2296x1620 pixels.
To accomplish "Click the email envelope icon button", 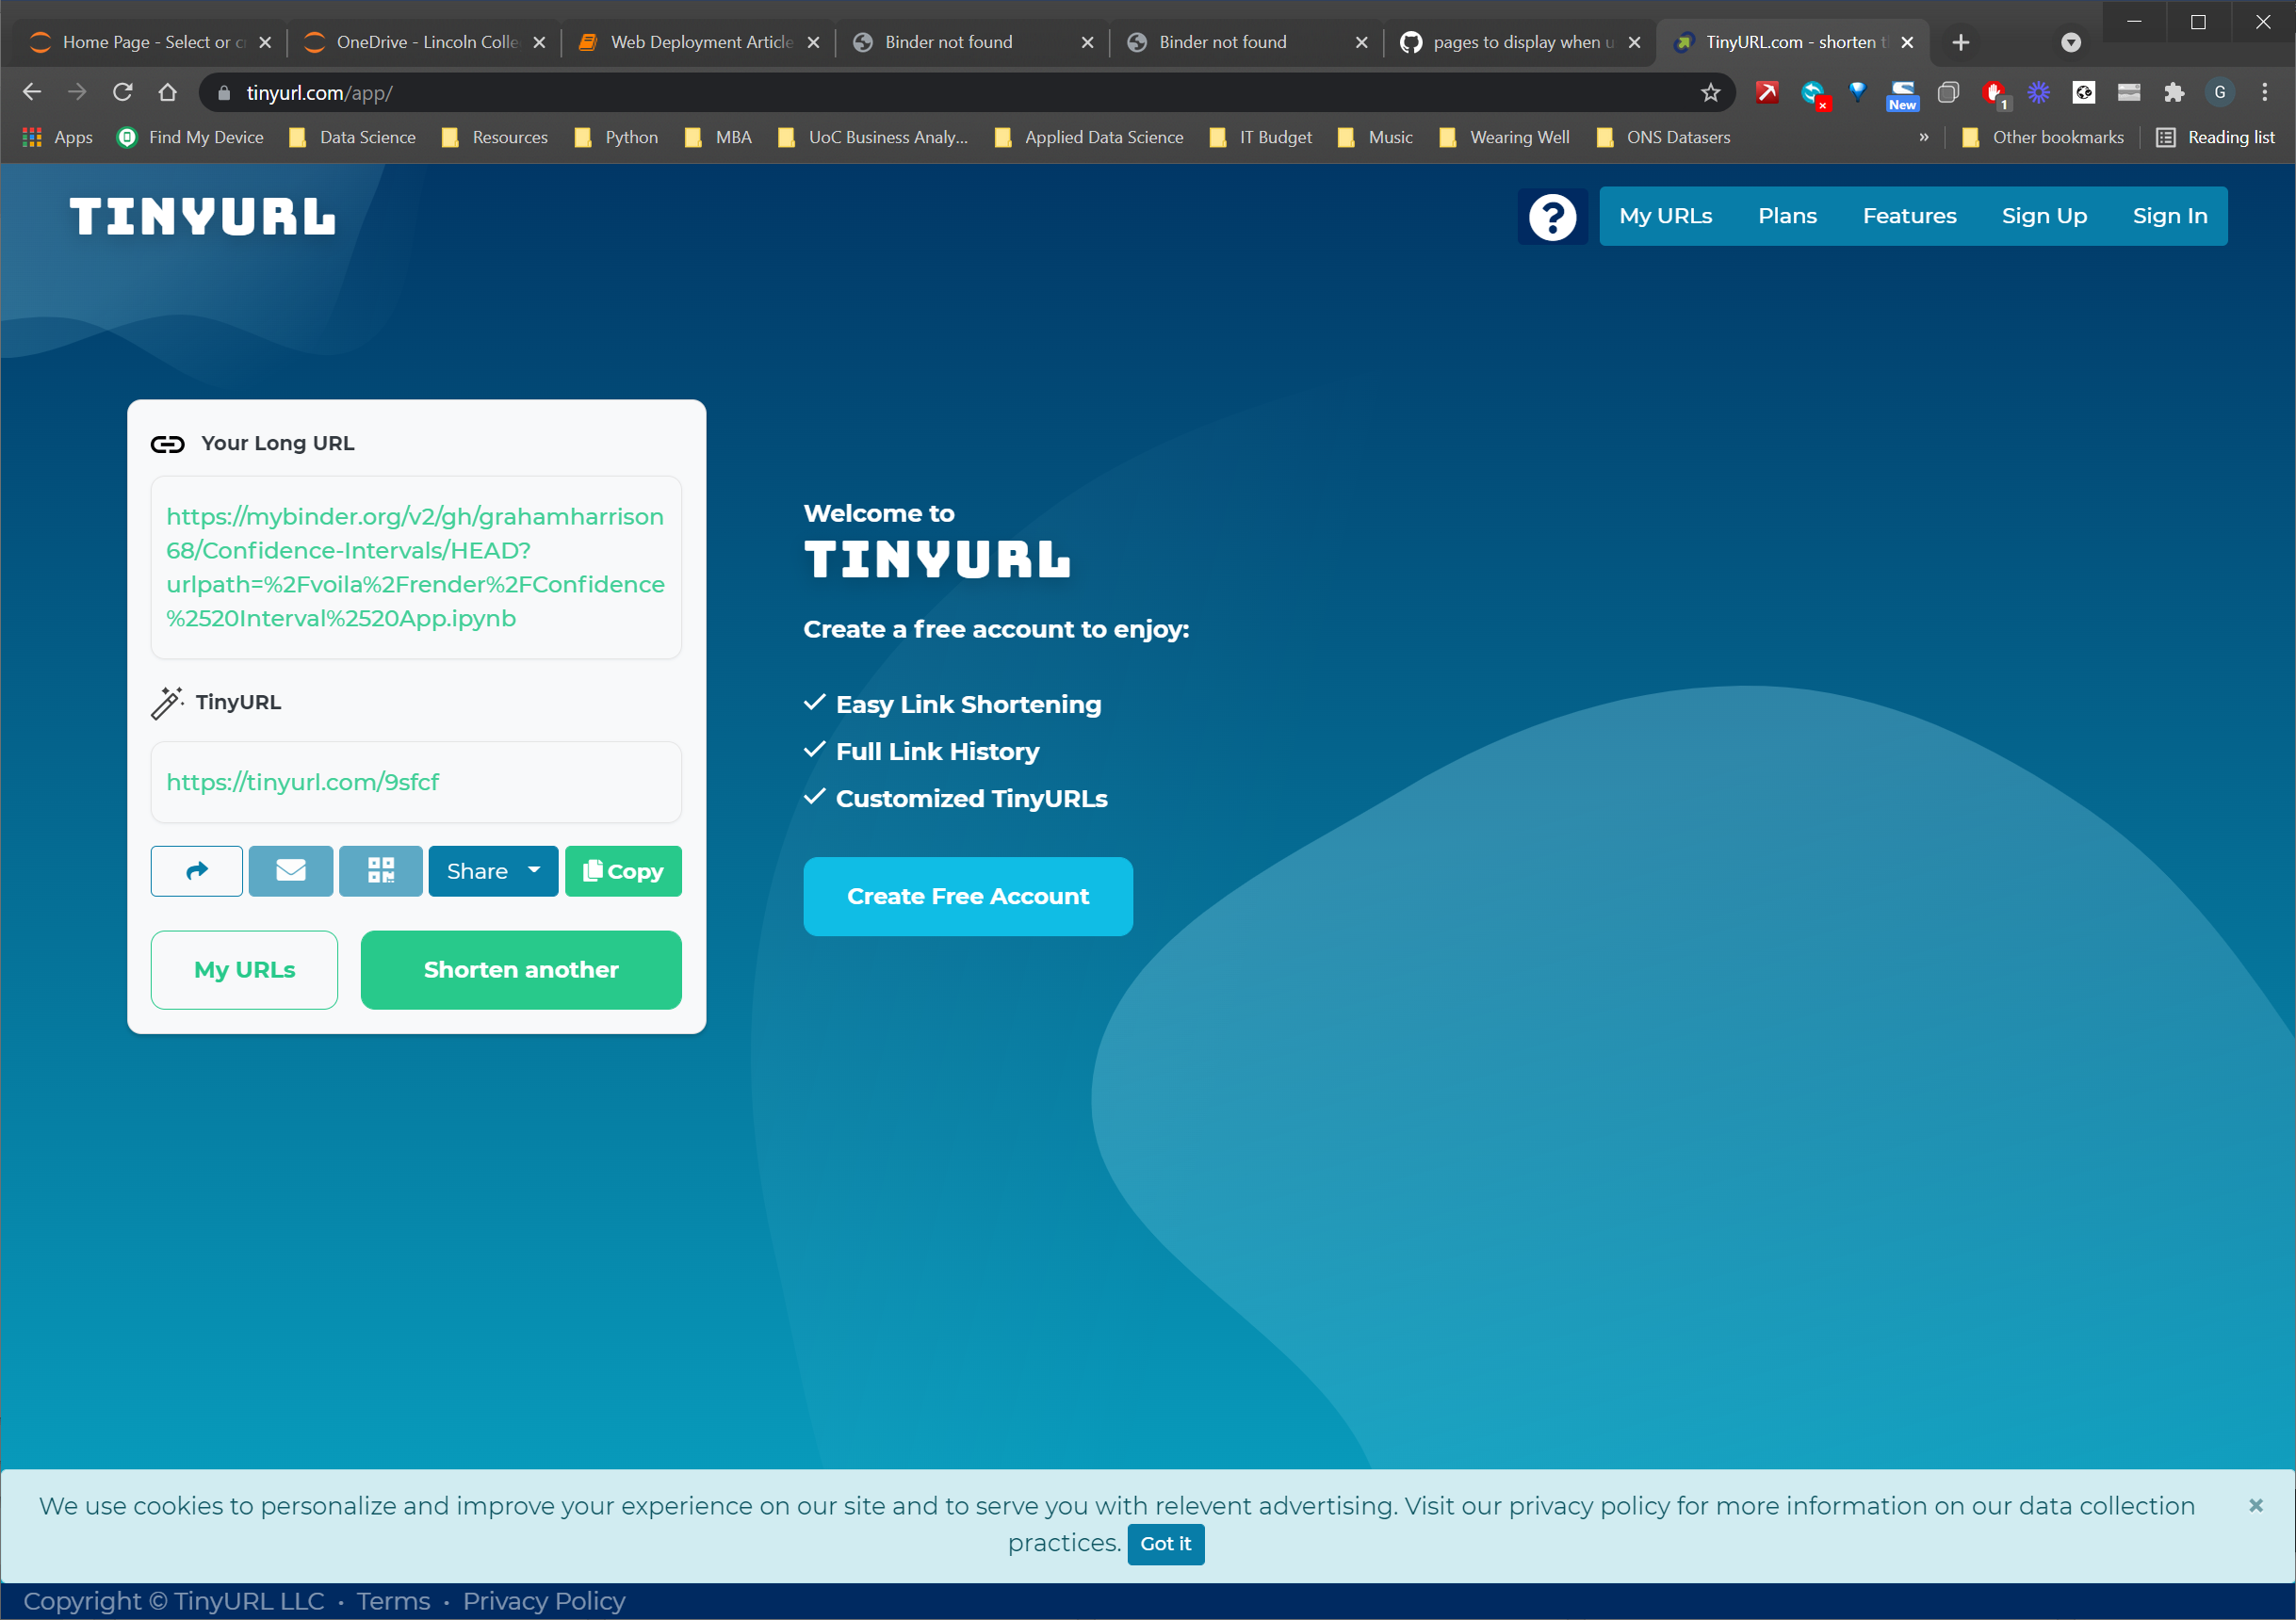I will 291,871.
